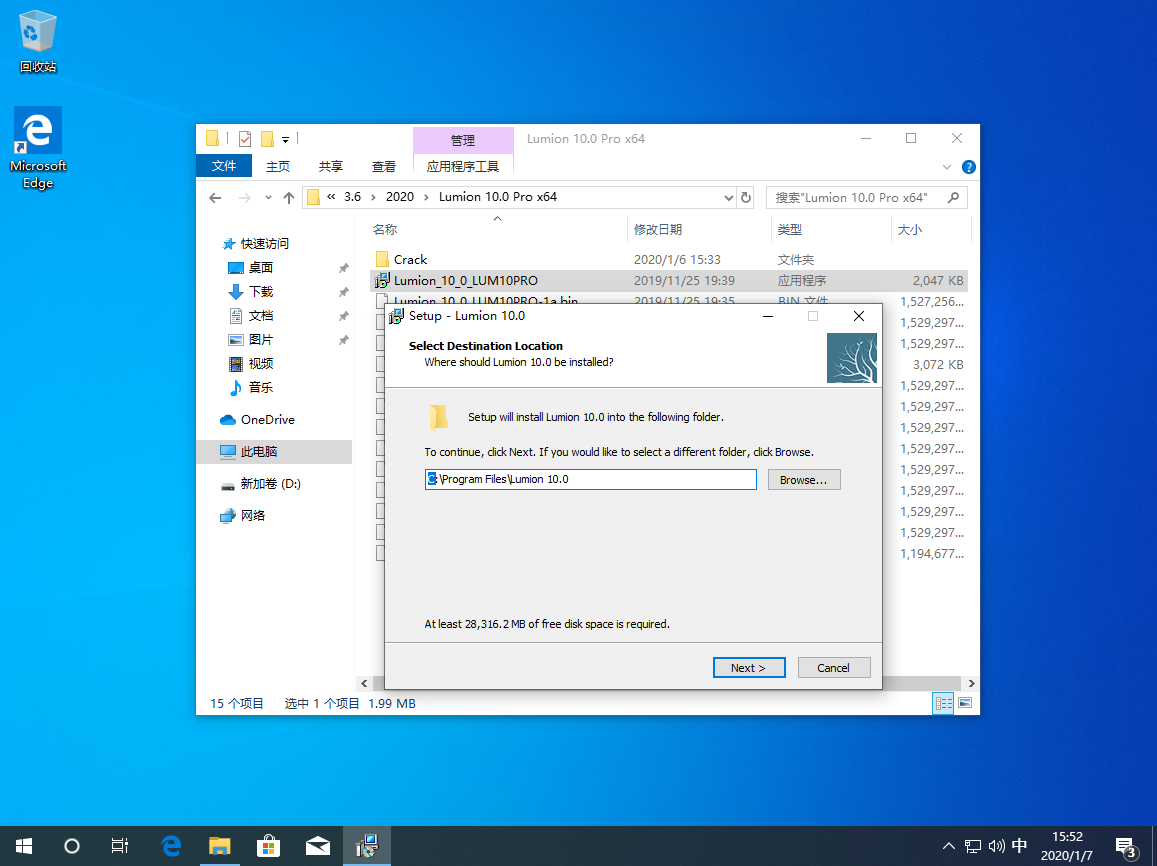Open the 应用程序工具 ribbon tab
The image size is (1157, 866).
point(463,167)
